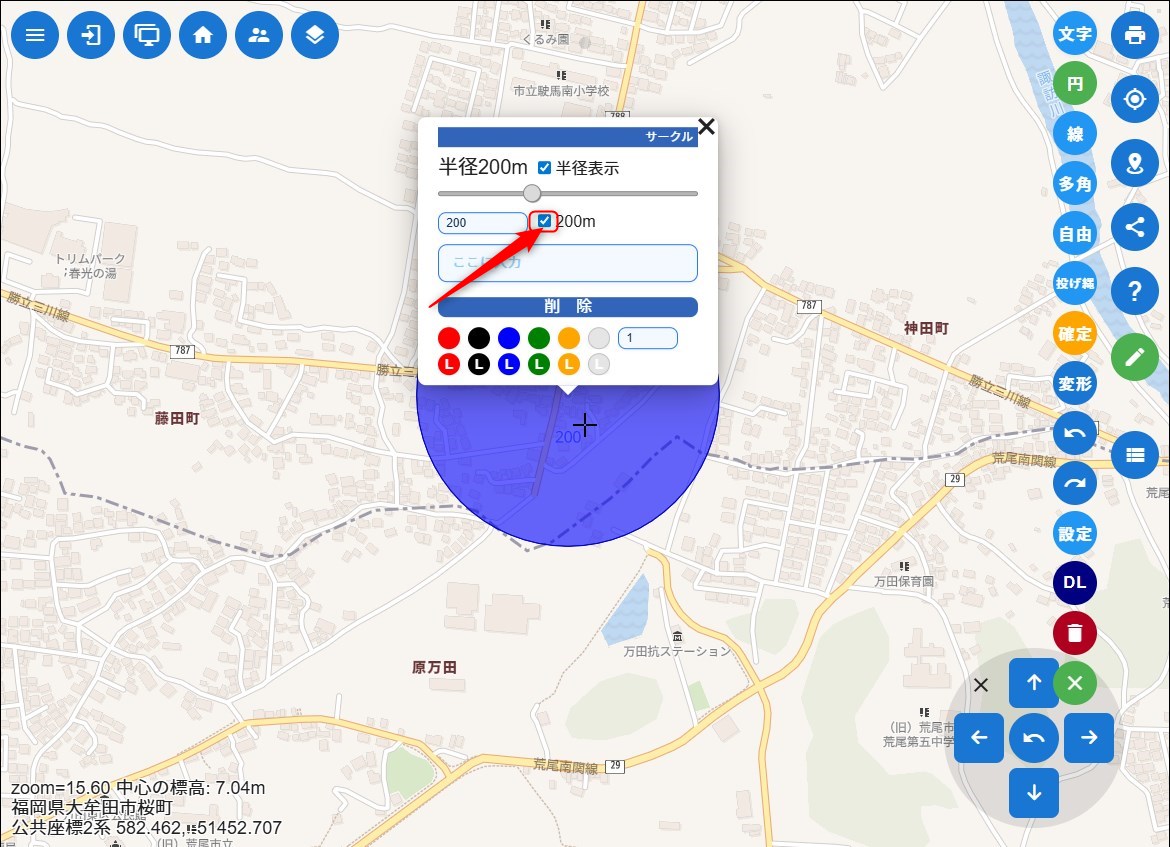
Task: Click the locate current position icon
Action: point(1135,99)
